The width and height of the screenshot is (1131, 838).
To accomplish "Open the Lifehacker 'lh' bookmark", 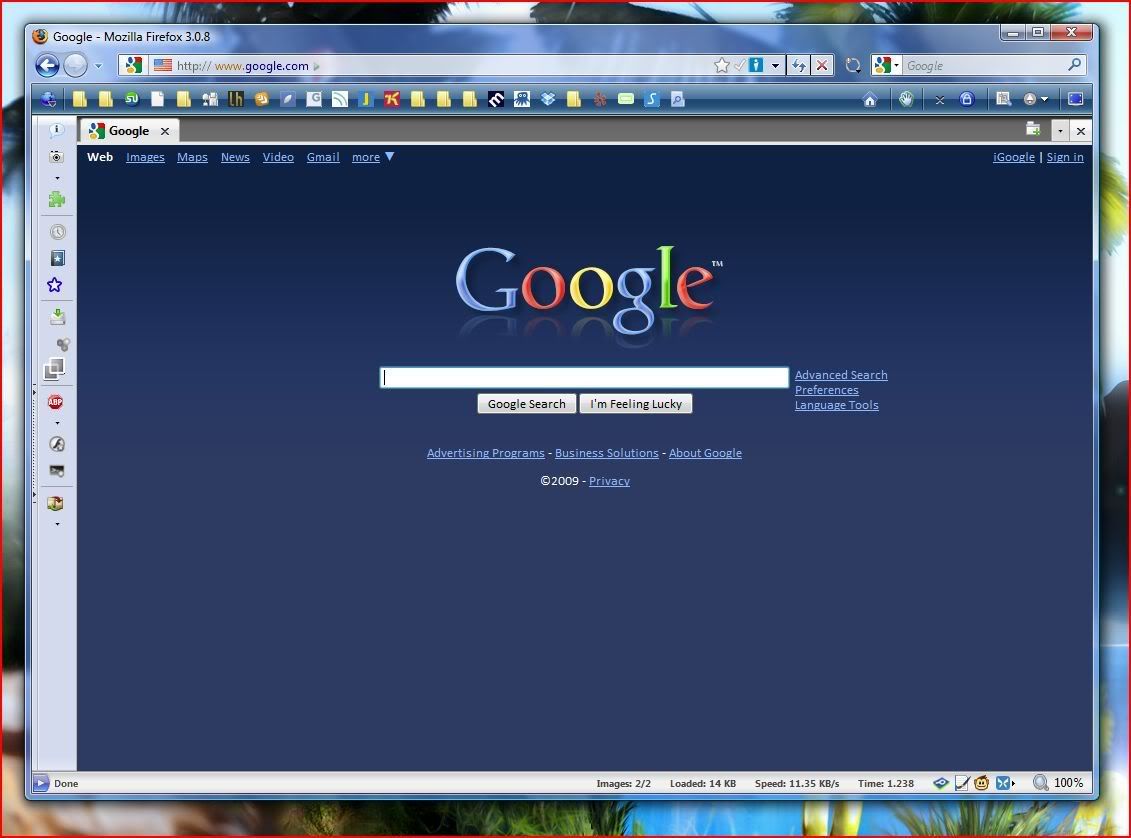I will pyautogui.click(x=236, y=100).
